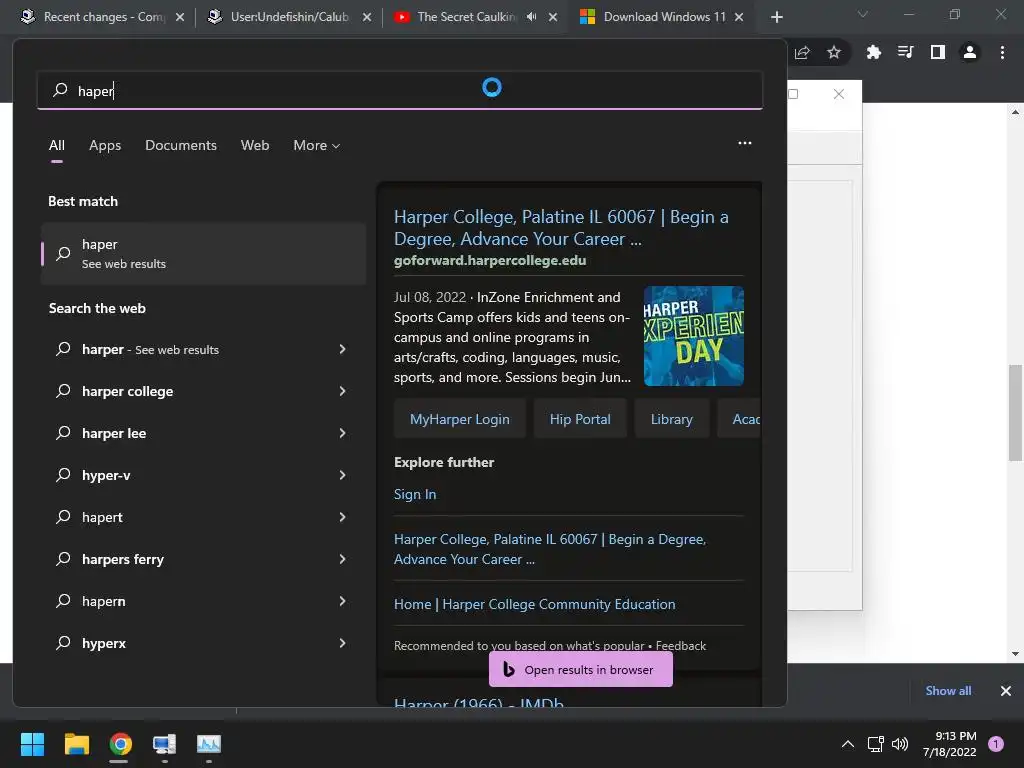The width and height of the screenshot is (1024, 768).
Task: Open the Chrome profile avatar
Action: pos(970,52)
